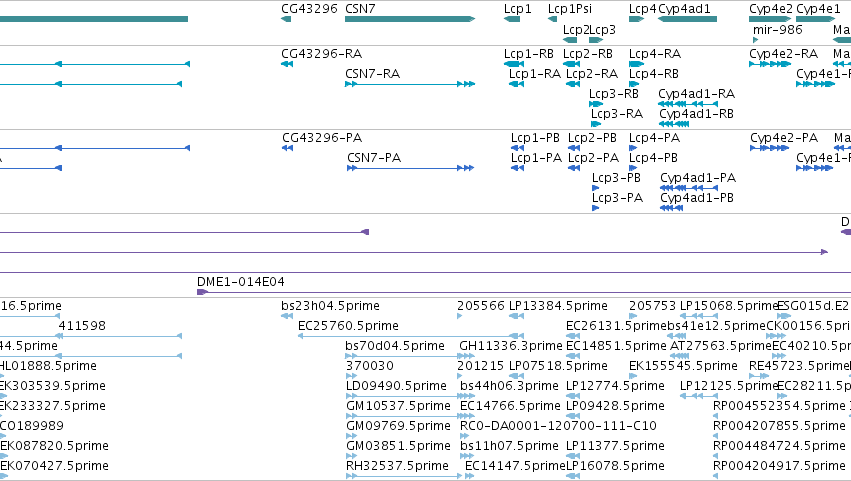851x481 pixels.
Task: Select EST bs11h07.5prime
Action: pos(509,446)
